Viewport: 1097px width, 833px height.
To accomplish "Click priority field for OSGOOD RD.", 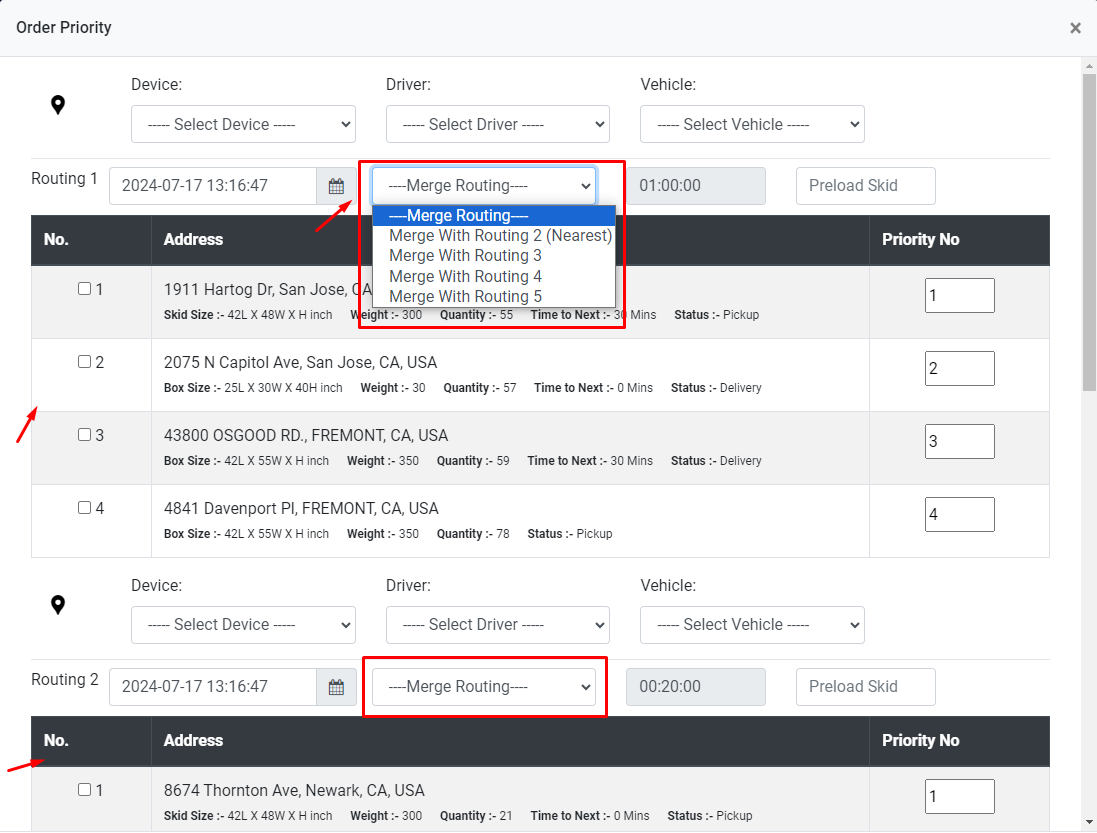I will pos(959,441).
